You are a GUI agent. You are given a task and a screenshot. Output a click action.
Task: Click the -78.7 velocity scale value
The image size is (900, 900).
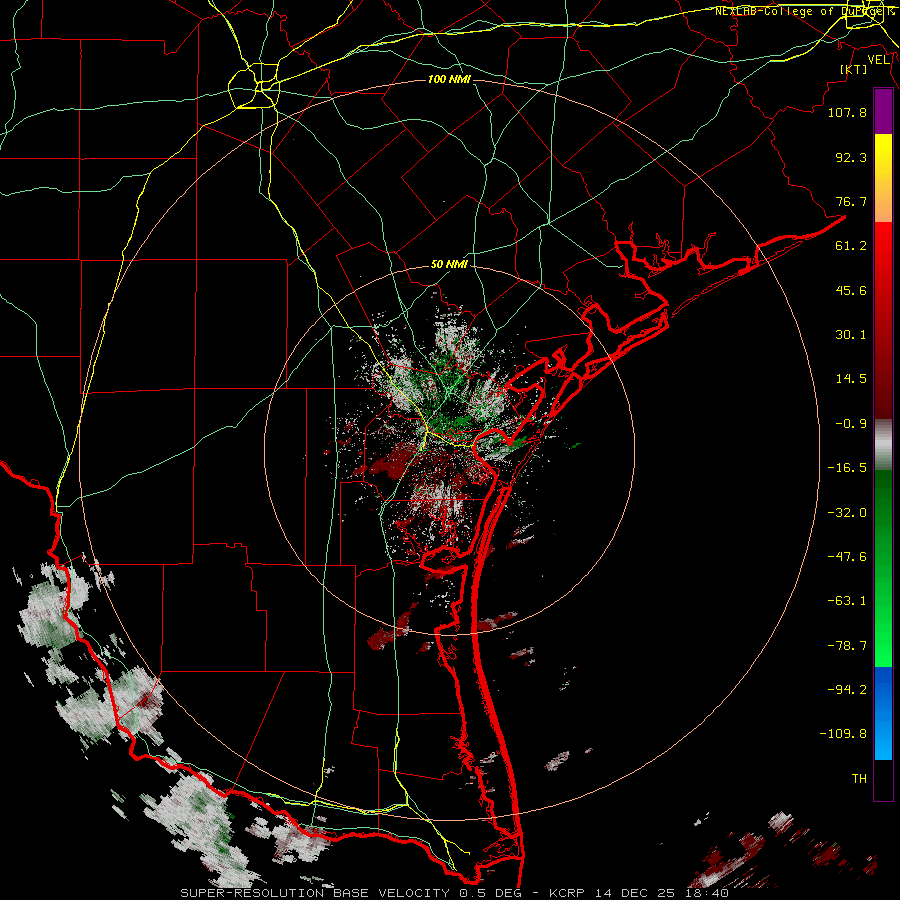[847, 646]
